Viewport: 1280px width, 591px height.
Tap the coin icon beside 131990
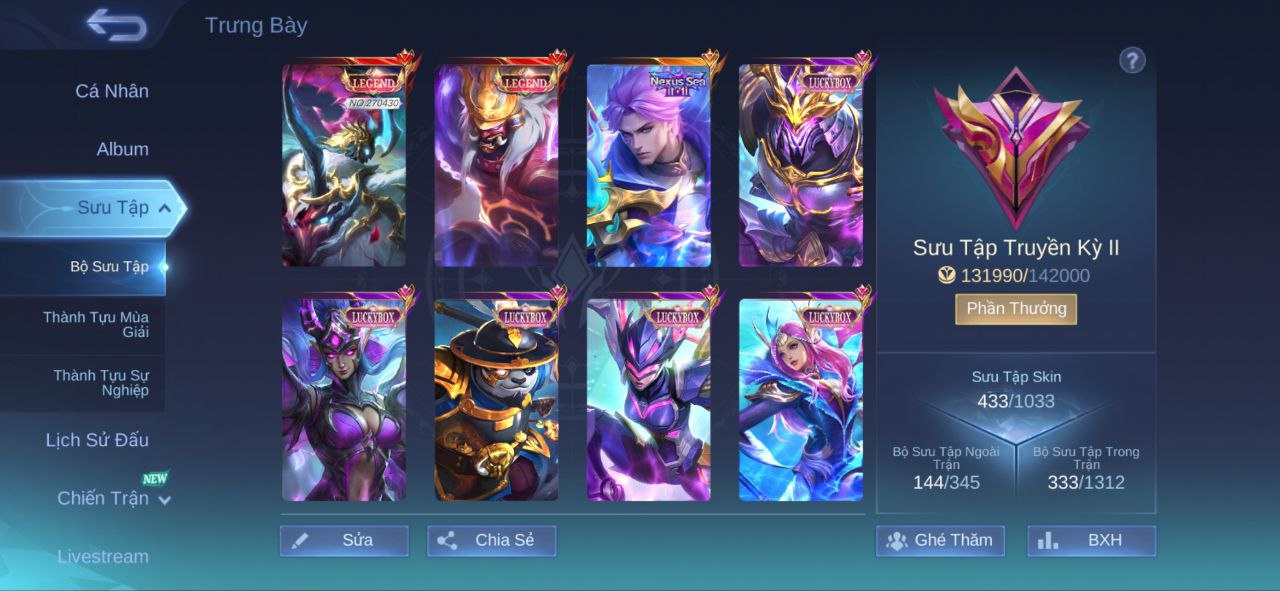(x=947, y=275)
